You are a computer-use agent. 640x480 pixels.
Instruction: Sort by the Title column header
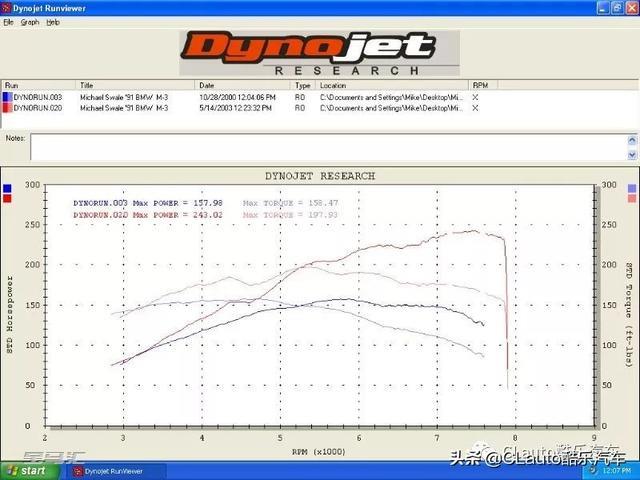tap(135, 85)
